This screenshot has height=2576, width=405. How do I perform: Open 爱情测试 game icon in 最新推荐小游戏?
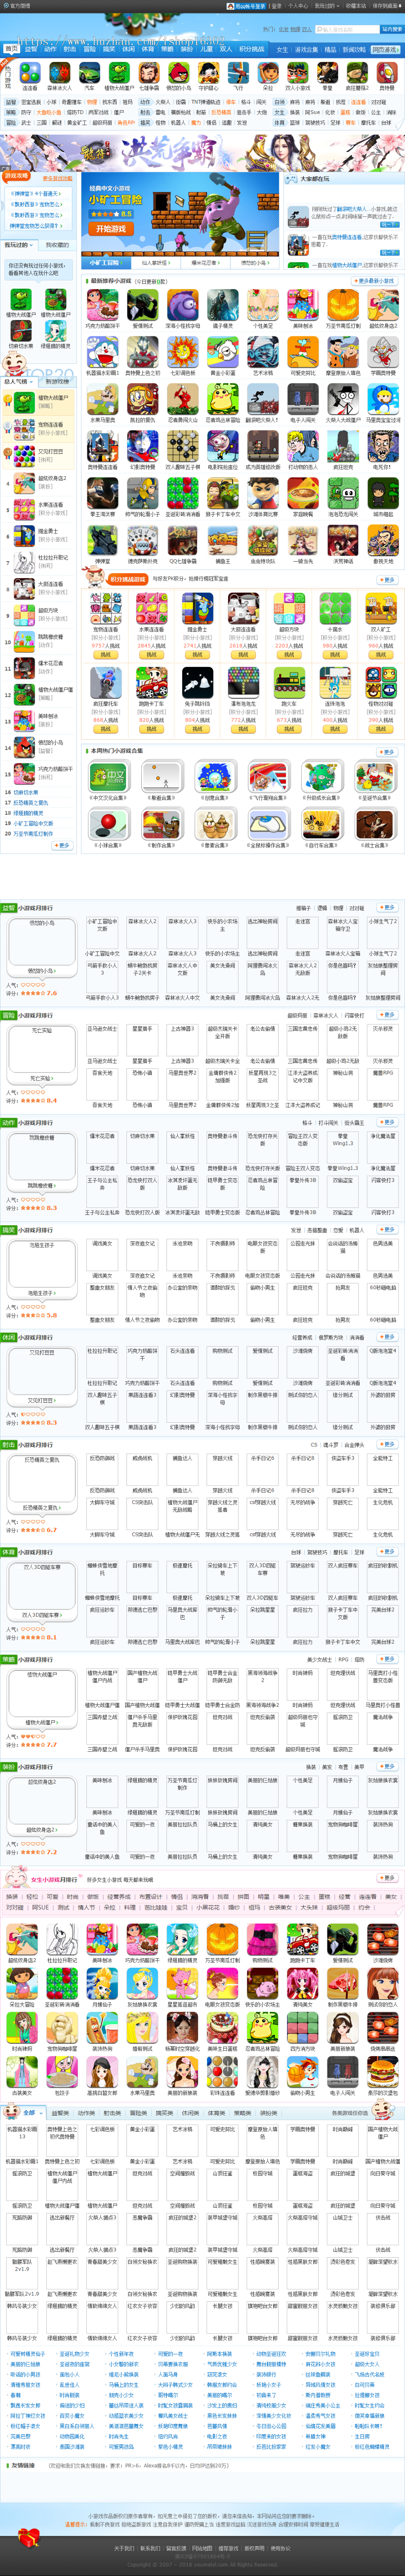tap(142, 304)
